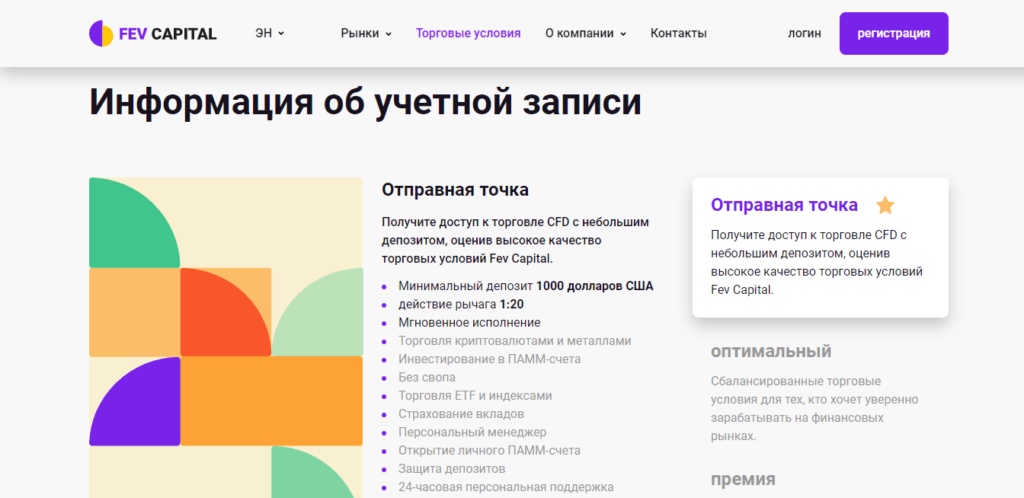Select the Отправная точка account card
The height and width of the screenshot is (498, 1024).
pyautogui.click(x=820, y=247)
